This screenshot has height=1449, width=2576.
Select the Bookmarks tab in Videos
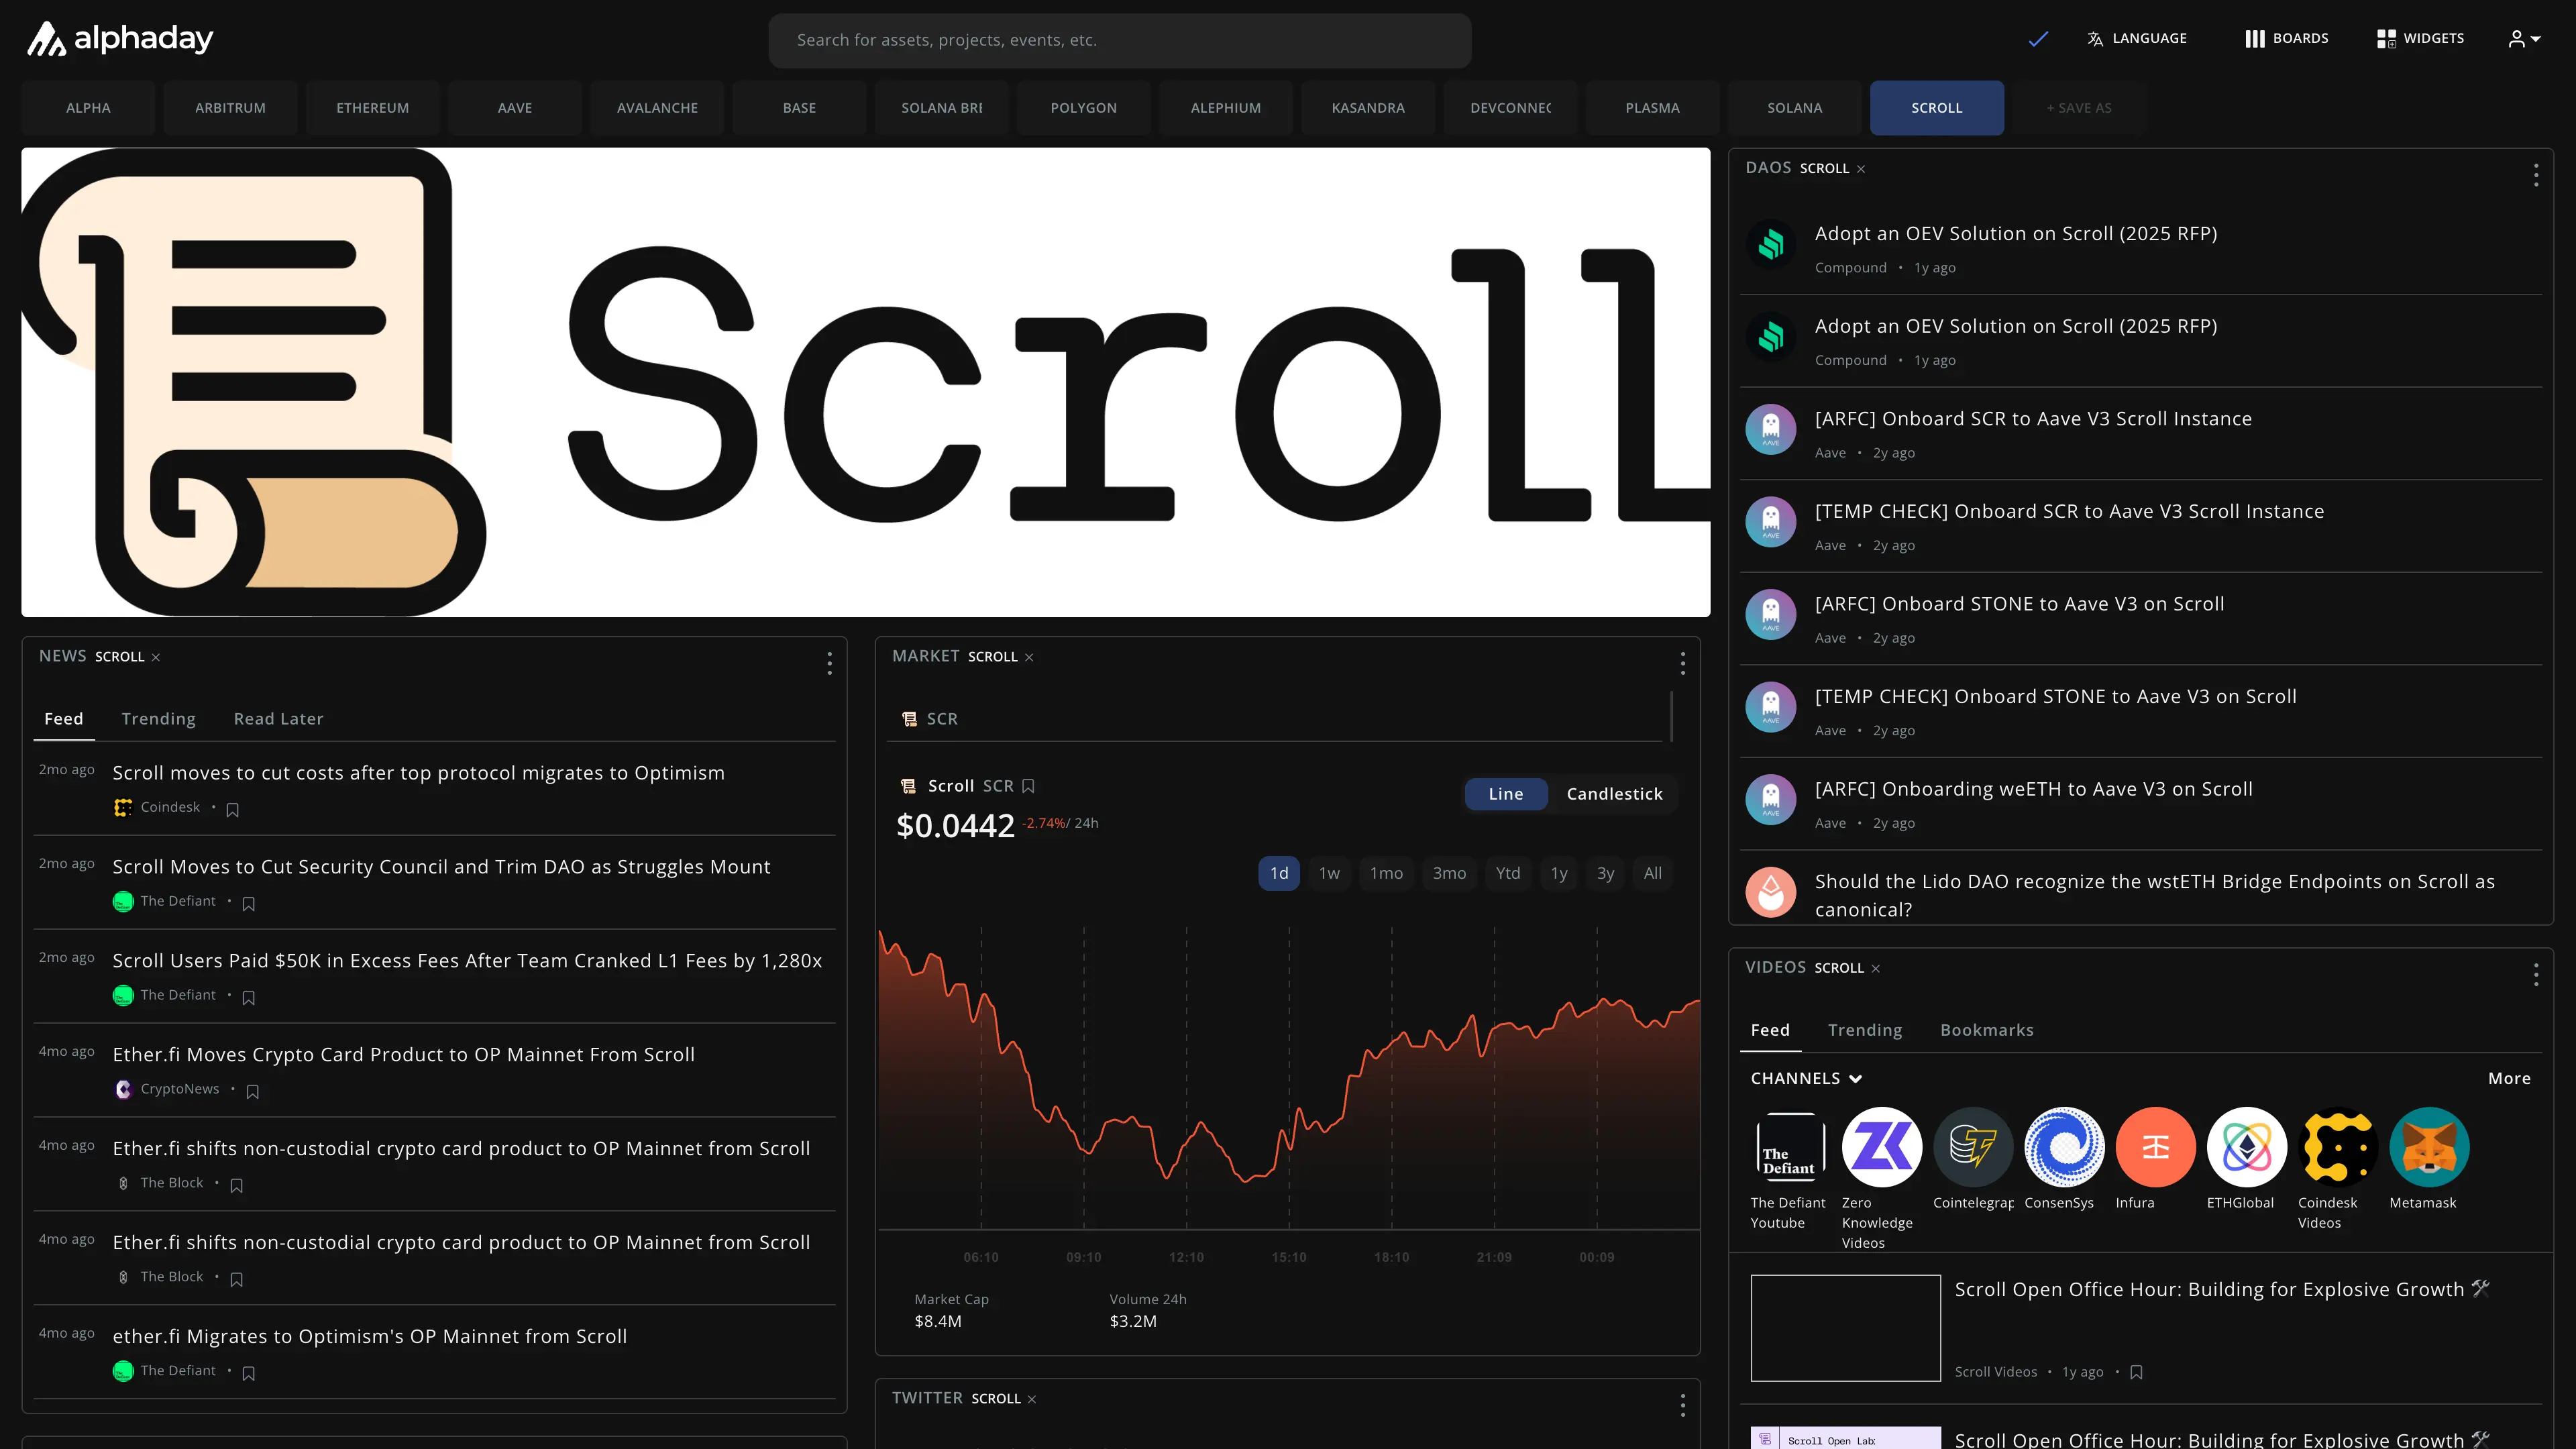(x=1986, y=1030)
